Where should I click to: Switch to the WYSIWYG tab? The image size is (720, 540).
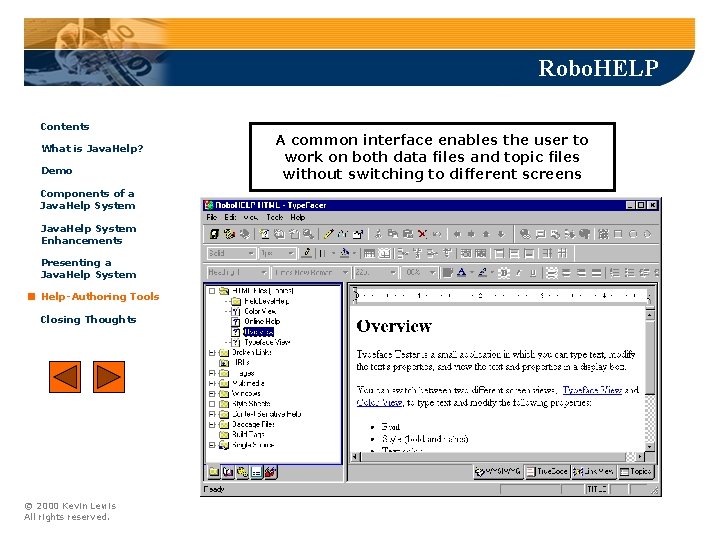(x=498, y=472)
